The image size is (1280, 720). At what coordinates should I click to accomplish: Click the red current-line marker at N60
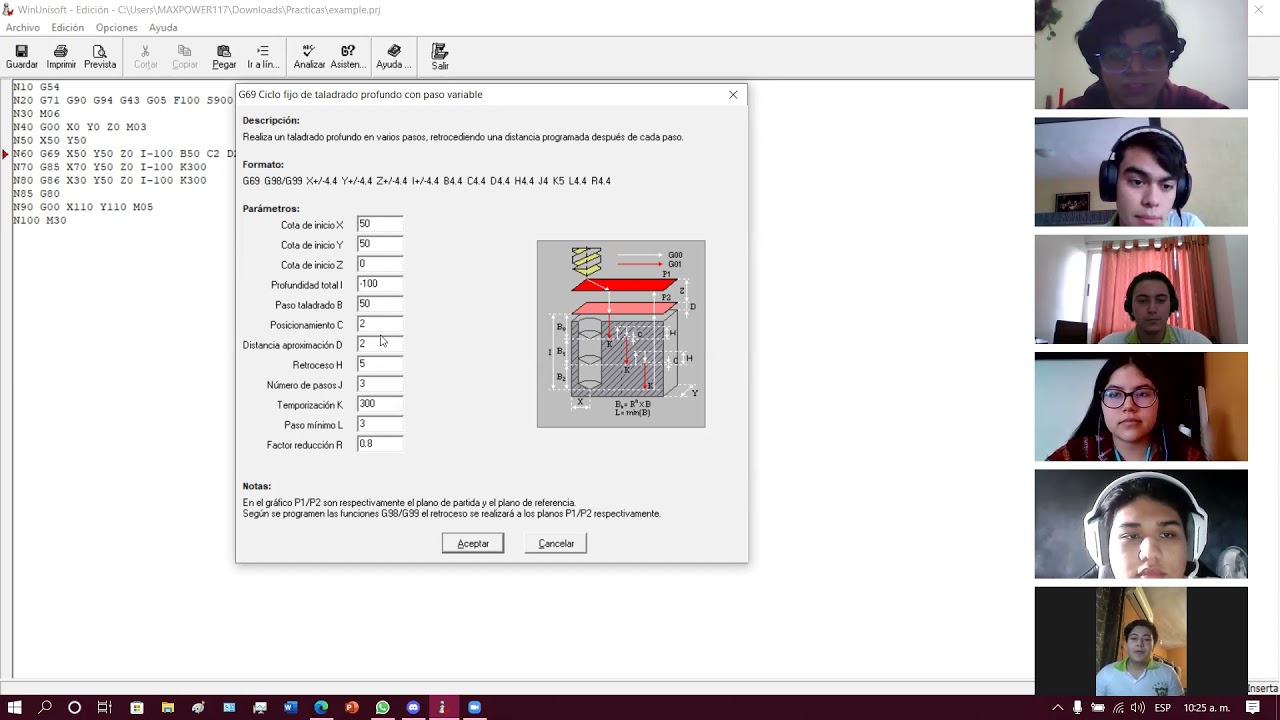(x=5, y=154)
